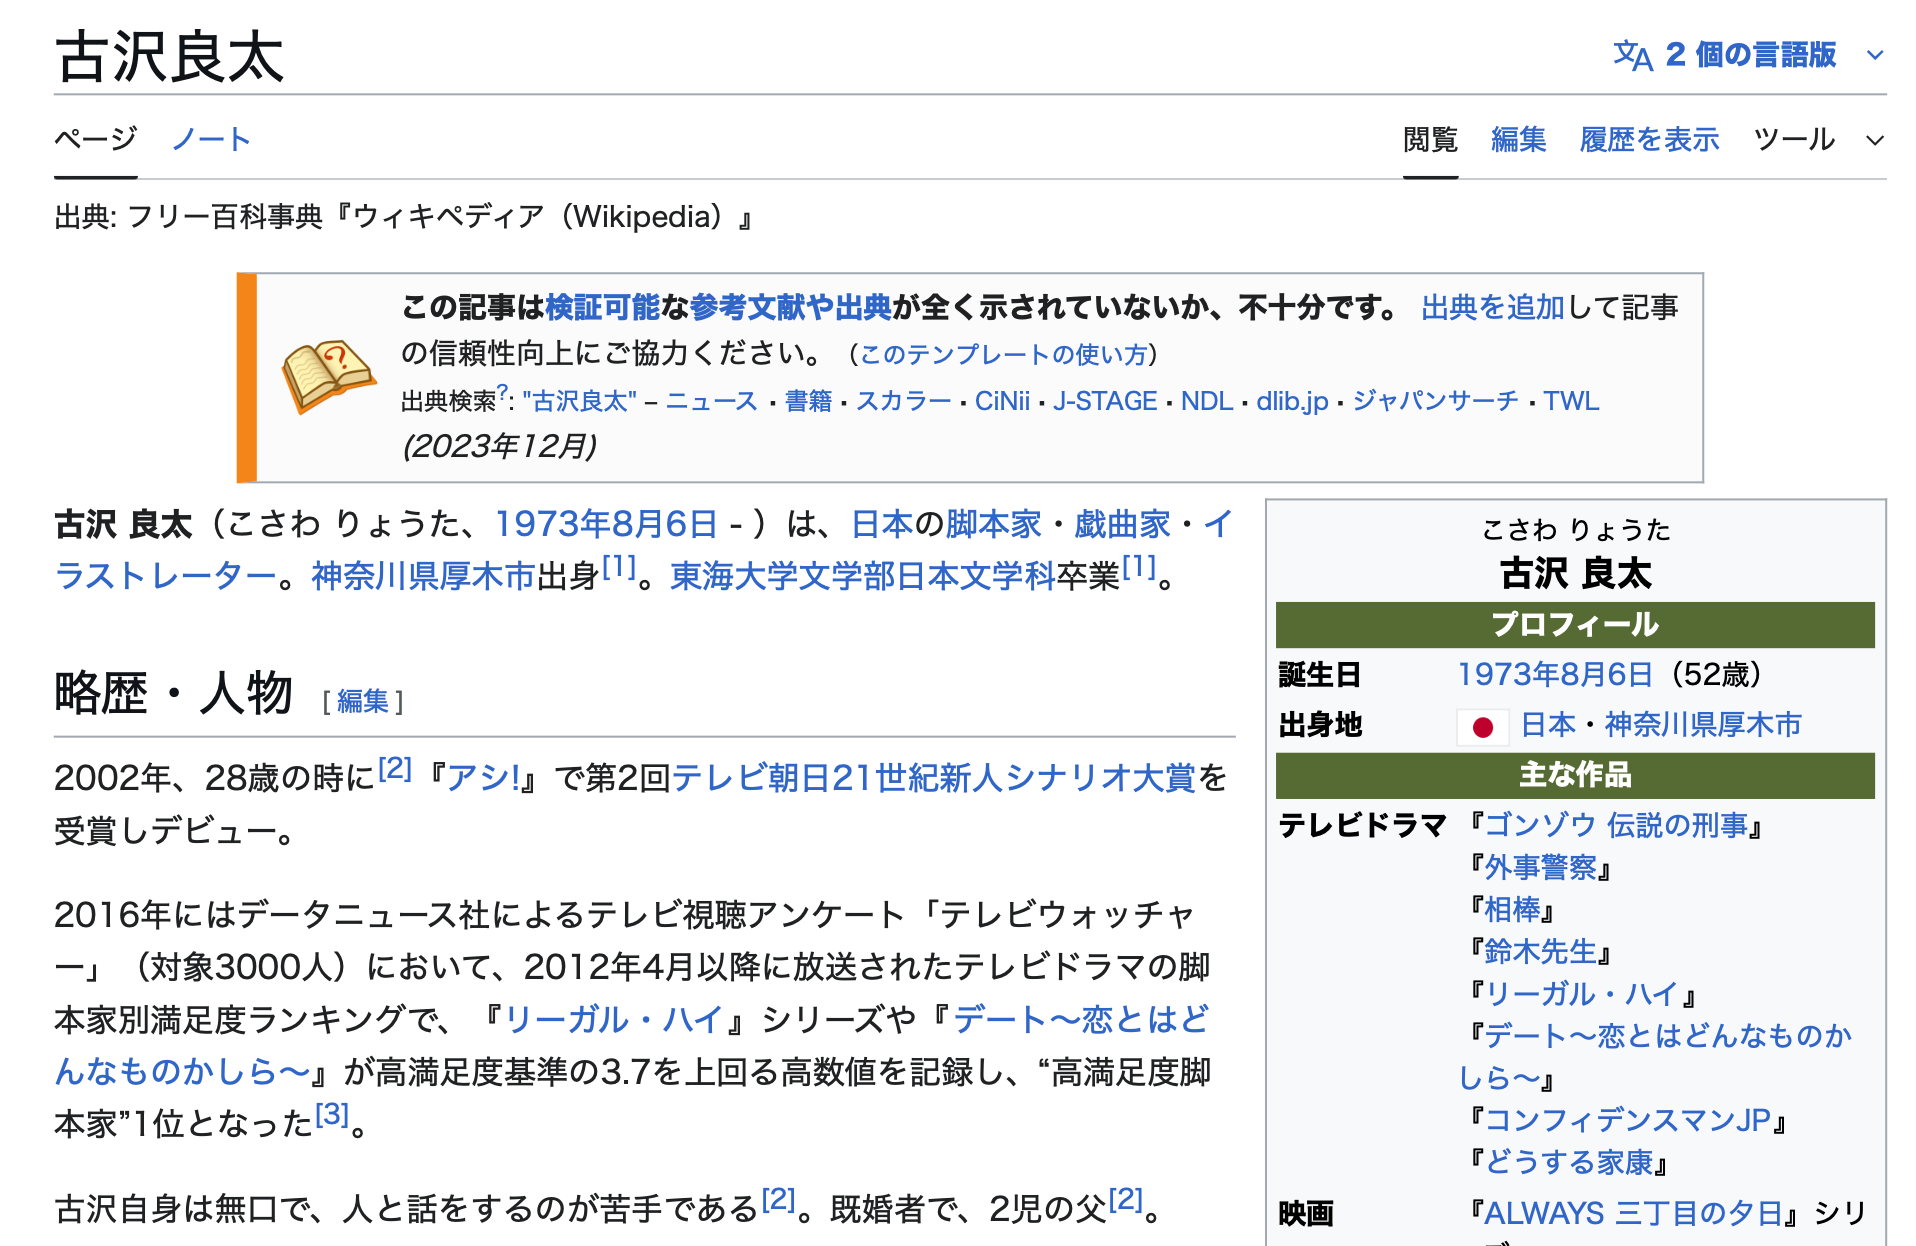
Task: Open テレビ朝日21世紀新人シナリオ大賞 link
Action: click(934, 778)
